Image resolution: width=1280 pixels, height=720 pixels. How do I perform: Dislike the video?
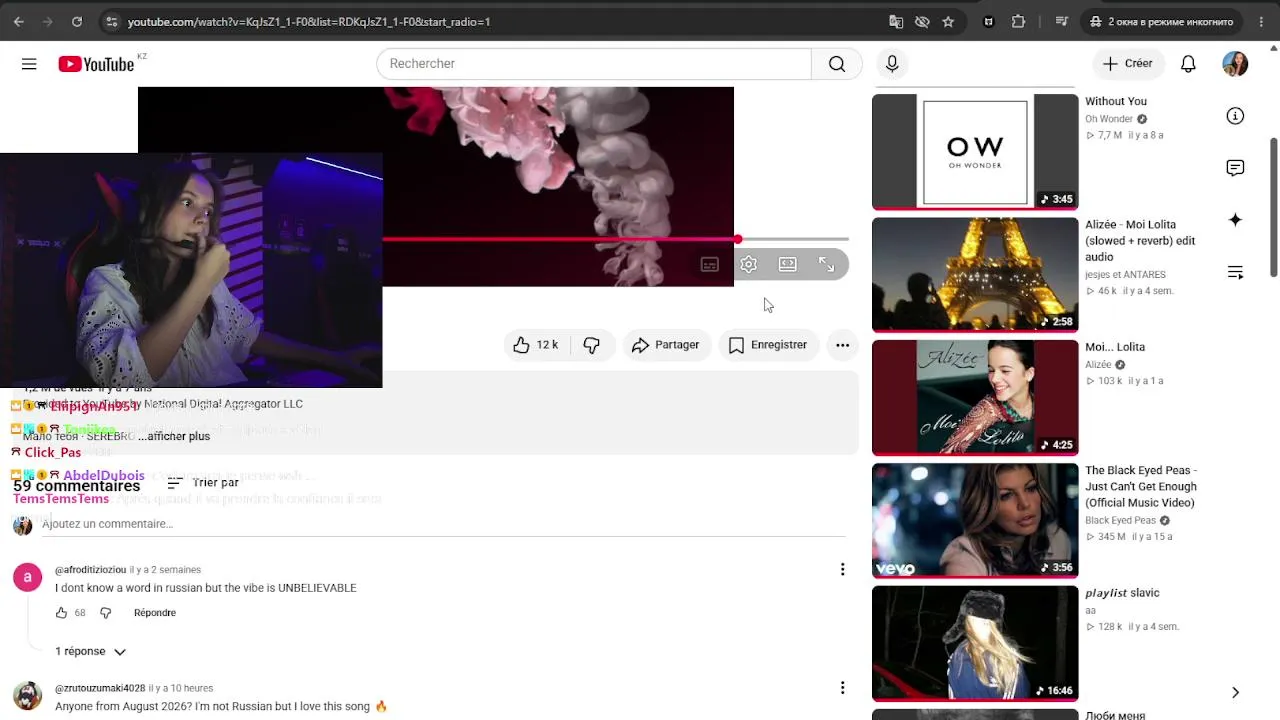(592, 345)
